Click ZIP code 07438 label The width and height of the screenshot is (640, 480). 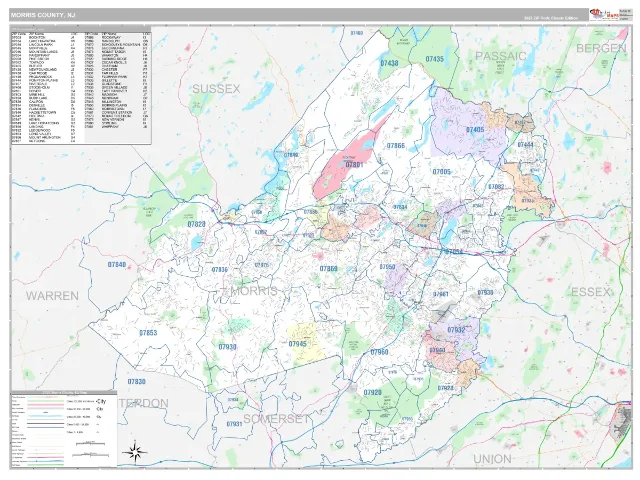click(x=389, y=63)
